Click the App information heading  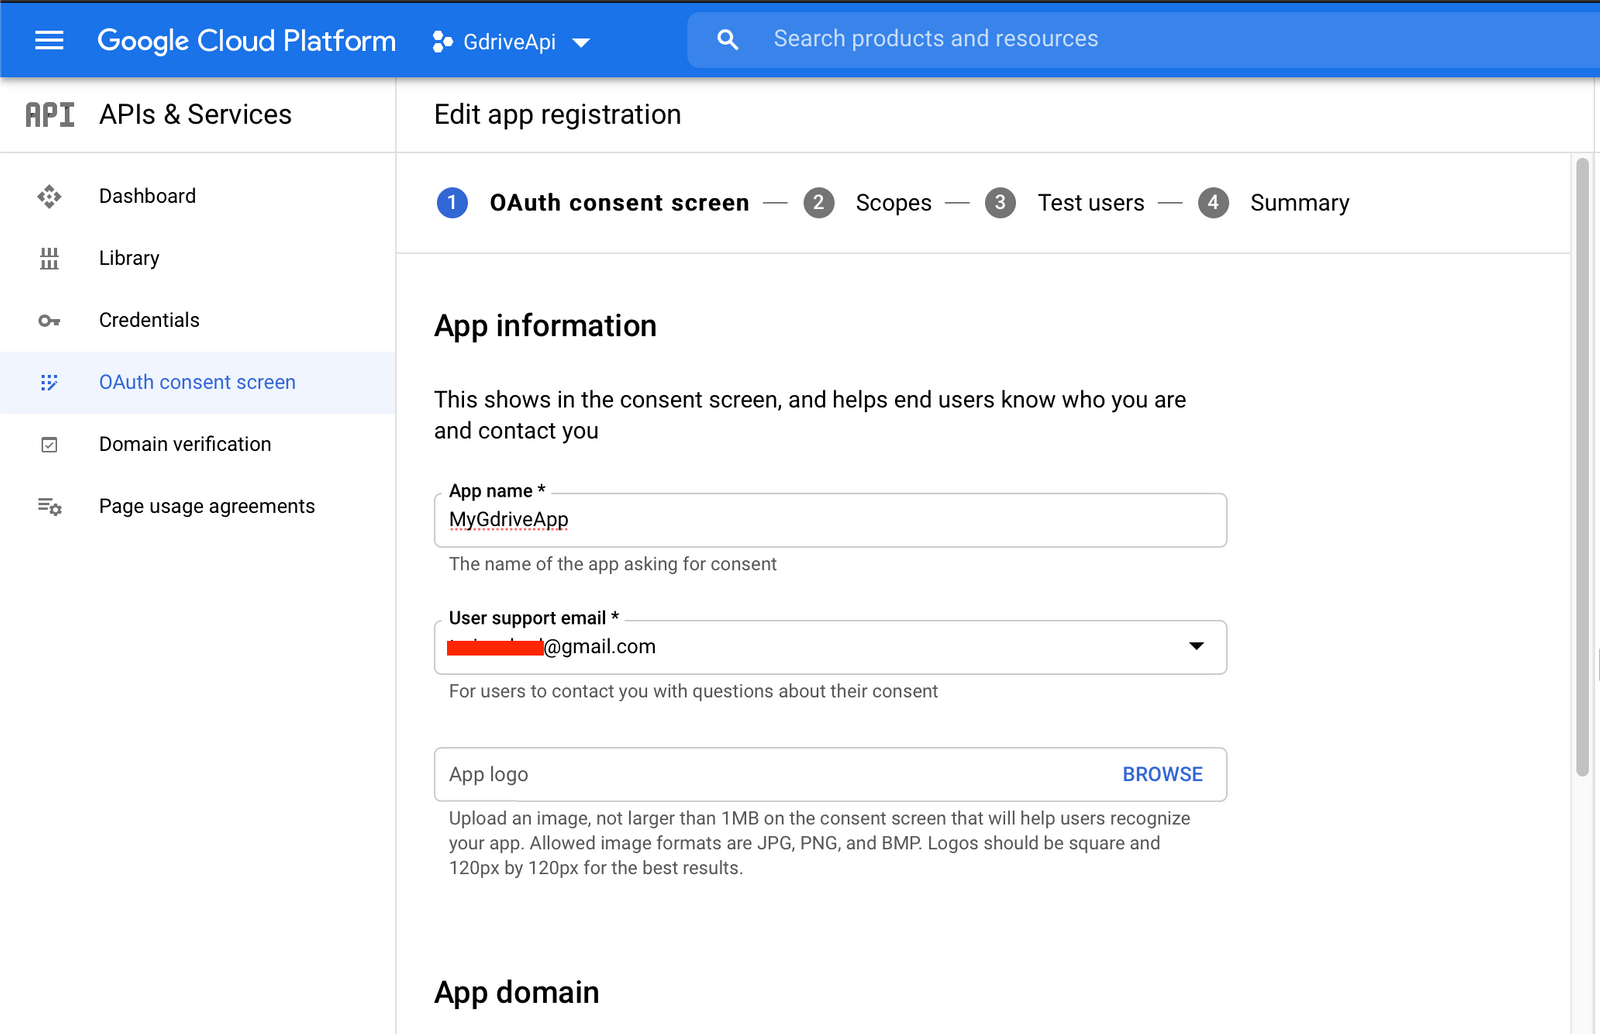pos(545,326)
